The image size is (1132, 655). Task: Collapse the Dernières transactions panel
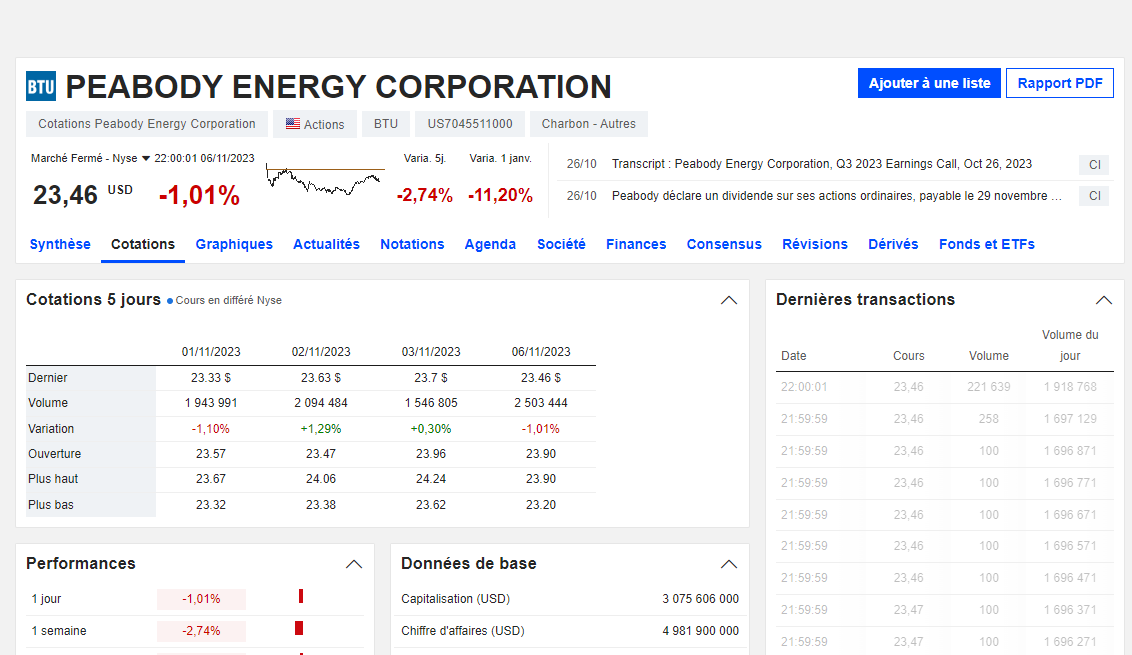[1103, 300]
